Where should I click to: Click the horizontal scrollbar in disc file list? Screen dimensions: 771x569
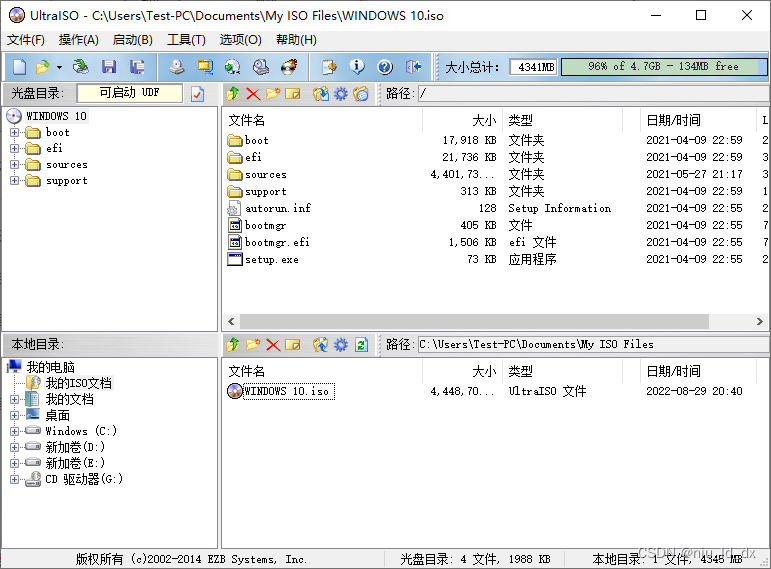coord(474,322)
